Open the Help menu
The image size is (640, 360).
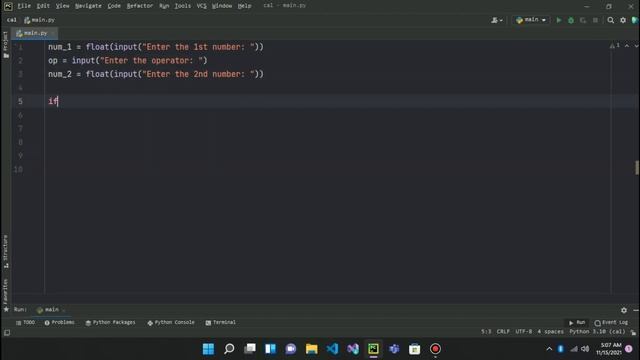[244, 6]
